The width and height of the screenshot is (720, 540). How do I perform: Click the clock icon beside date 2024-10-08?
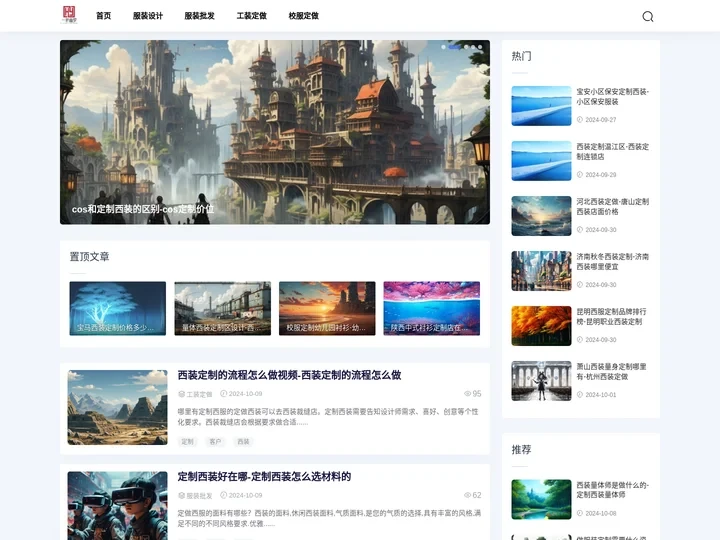coord(580,513)
